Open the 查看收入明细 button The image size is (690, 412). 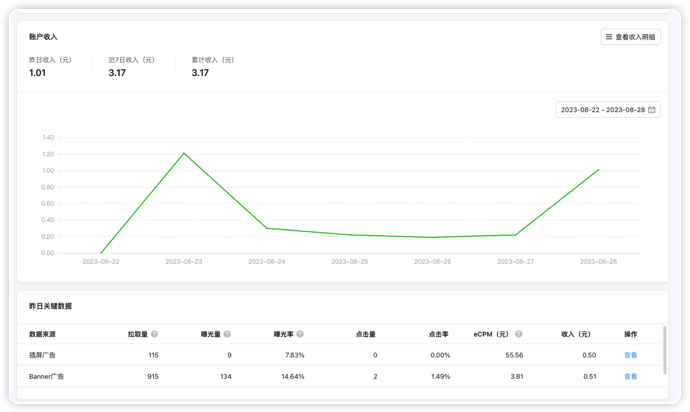[631, 37]
